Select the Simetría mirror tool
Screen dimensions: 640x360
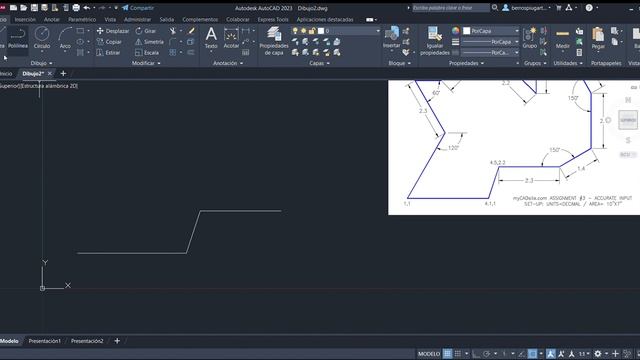(149, 42)
